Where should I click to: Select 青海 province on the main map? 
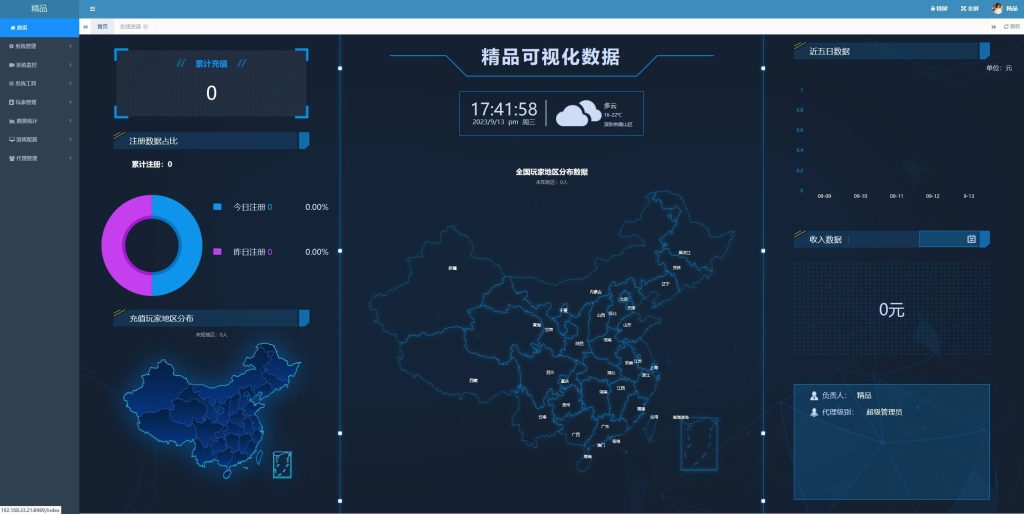point(537,325)
